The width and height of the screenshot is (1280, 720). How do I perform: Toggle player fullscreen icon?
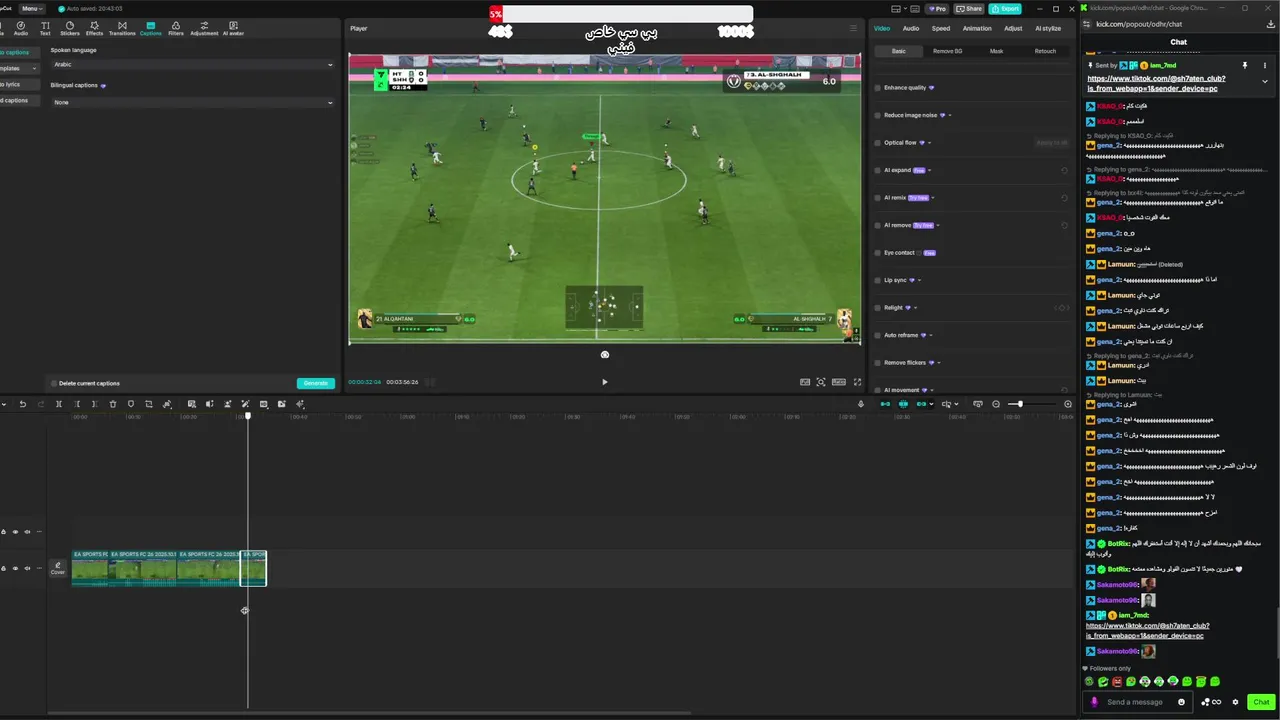855,382
